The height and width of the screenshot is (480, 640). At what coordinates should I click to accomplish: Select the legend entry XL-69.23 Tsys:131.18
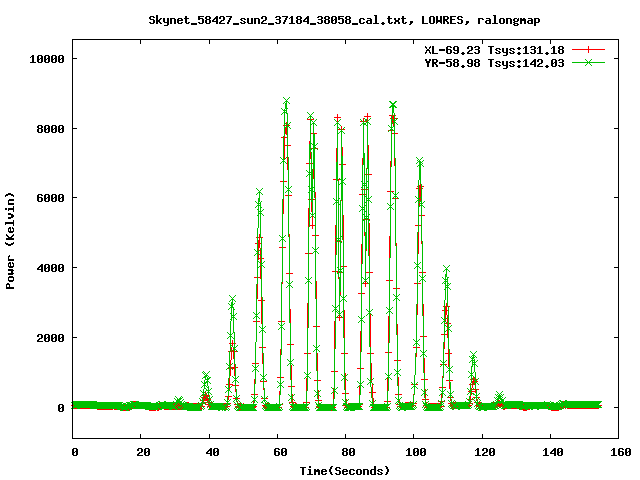click(x=494, y=50)
